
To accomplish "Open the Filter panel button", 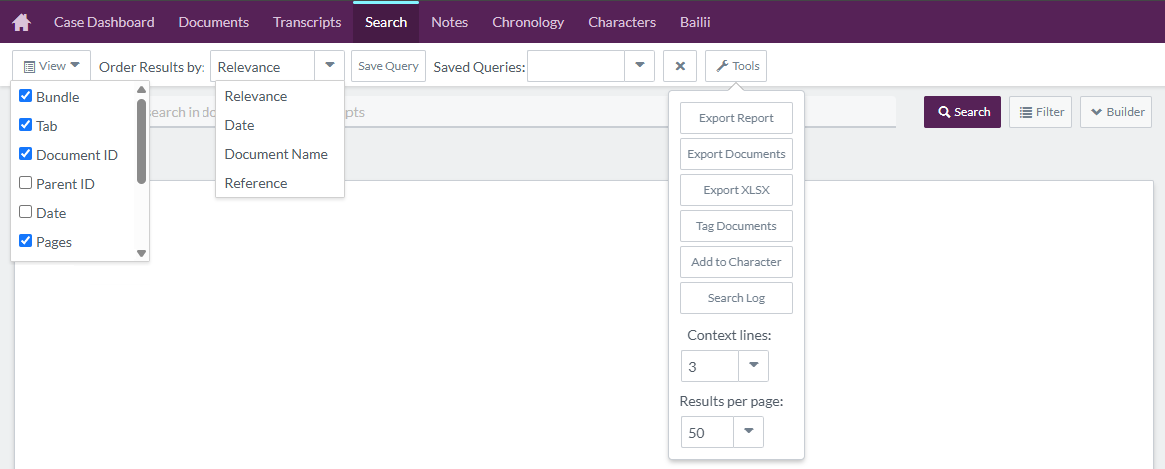I will [1040, 112].
